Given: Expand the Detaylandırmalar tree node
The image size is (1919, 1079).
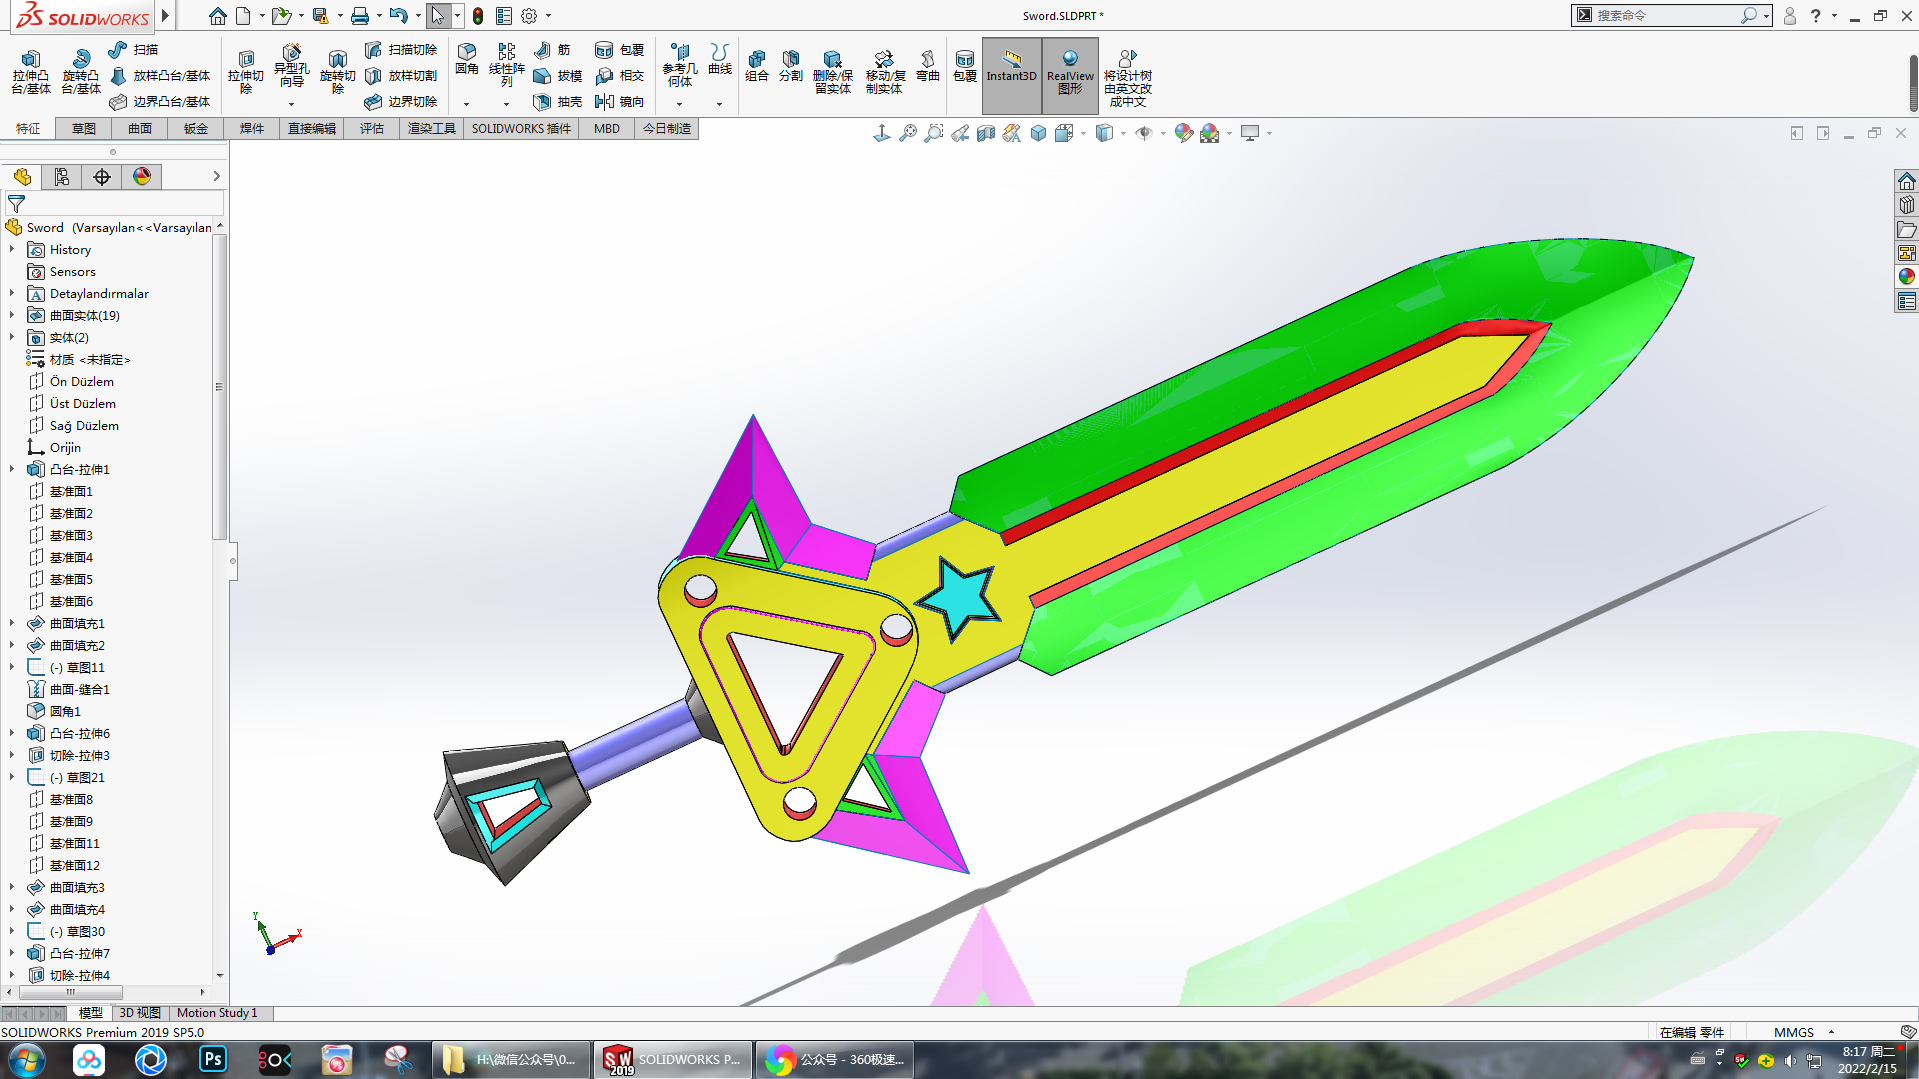Looking at the screenshot, I should pos(12,293).
